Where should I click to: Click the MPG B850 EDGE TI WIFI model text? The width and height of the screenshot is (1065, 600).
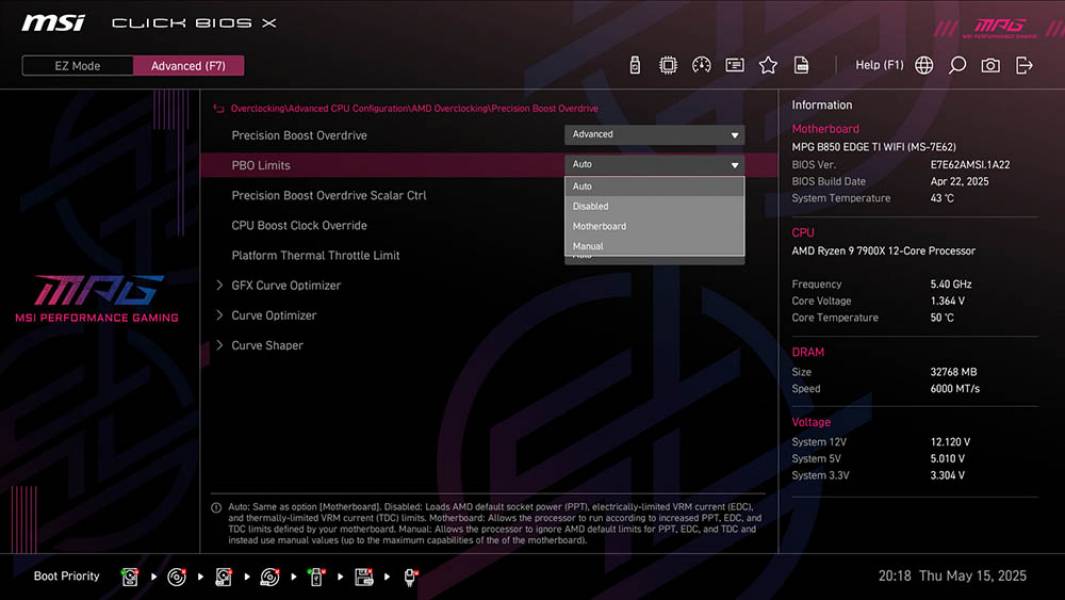[x=873, y=147]
